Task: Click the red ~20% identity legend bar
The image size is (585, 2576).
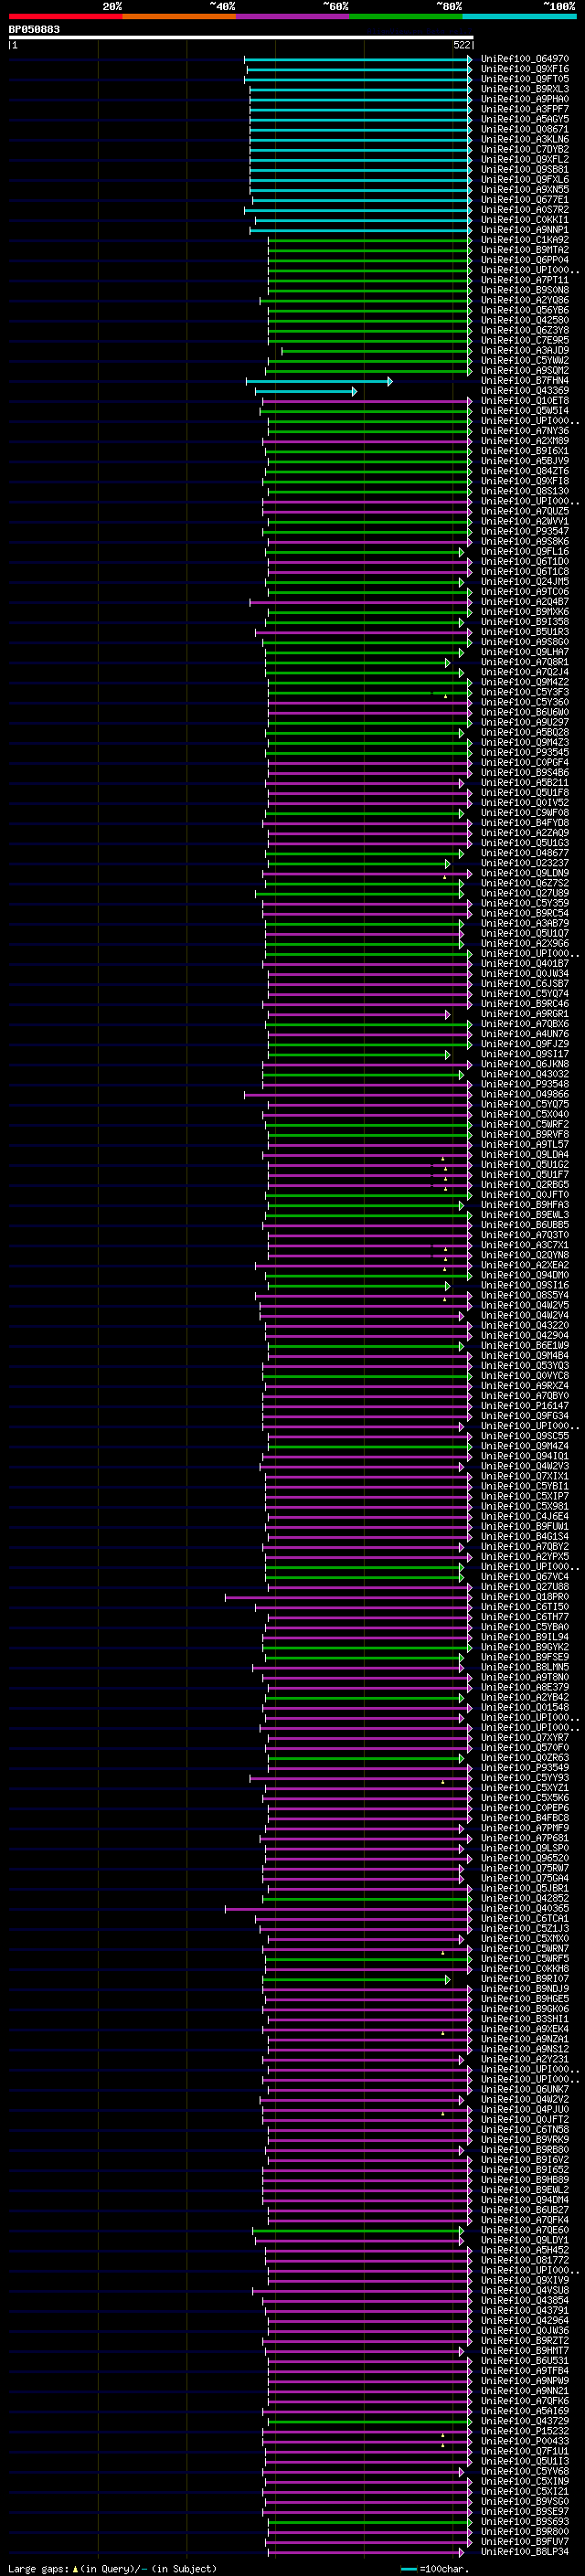Action: 65,16
